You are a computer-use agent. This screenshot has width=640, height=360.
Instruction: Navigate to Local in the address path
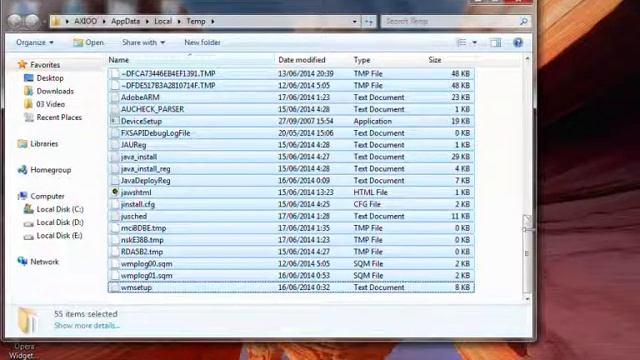[x=163, y=21]
